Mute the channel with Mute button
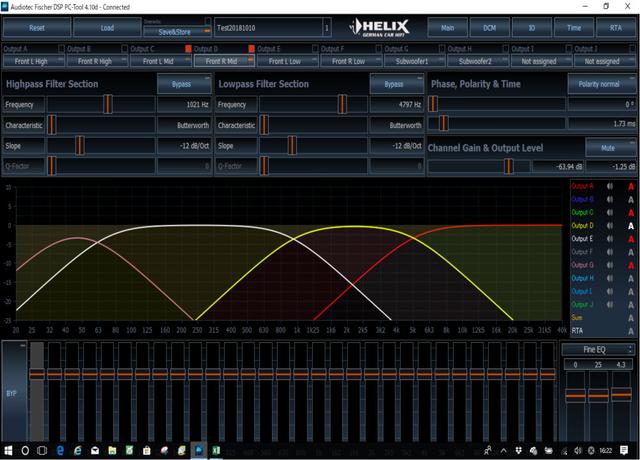The height and width of the screenshot is (460, 640). pos(611,148)
